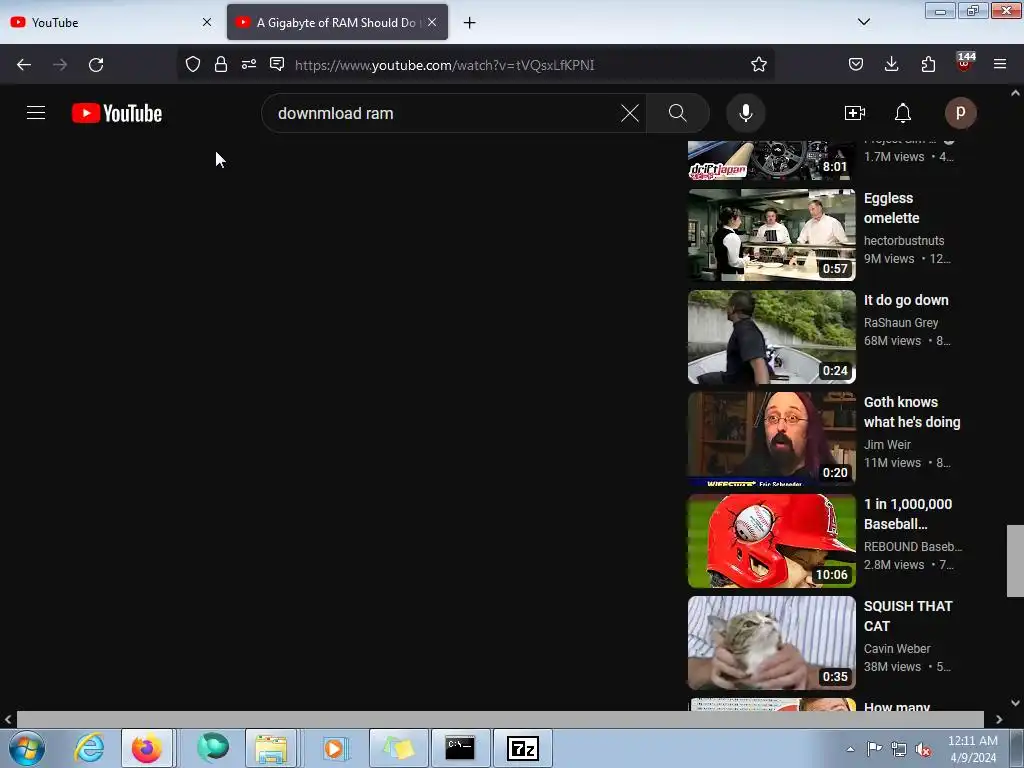Open SQUISH THAT CAT title link
Viewport: 1024px width, 768px height.
tap(908, 616)
